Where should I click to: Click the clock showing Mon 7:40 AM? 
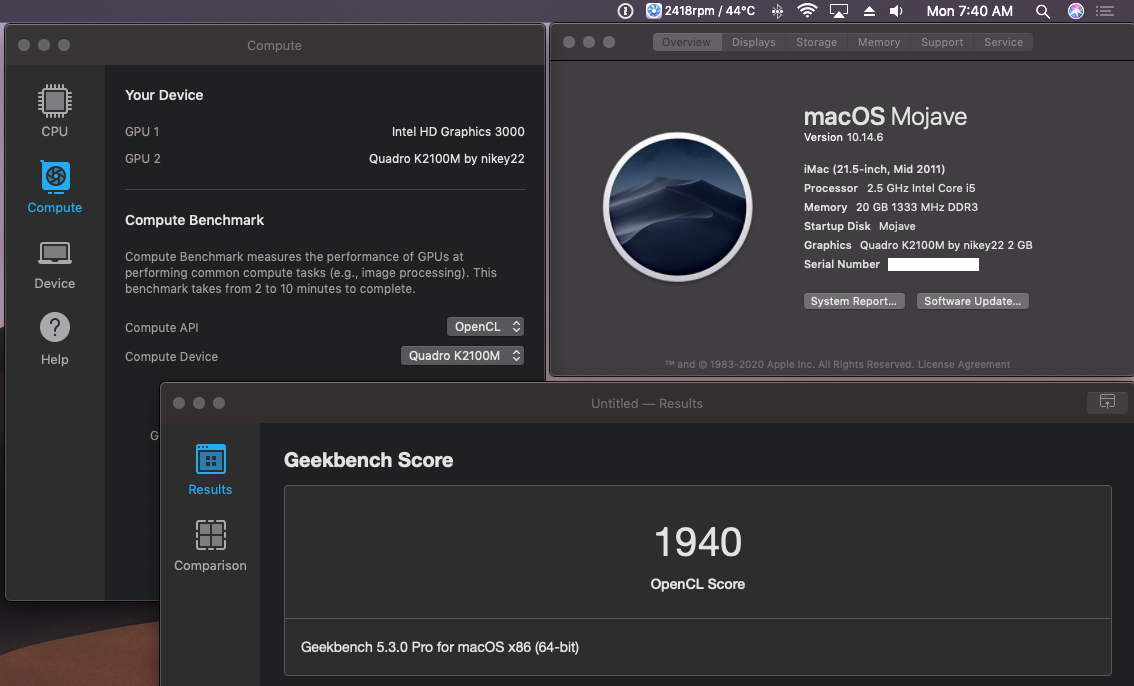pyautogui.click(x=969, y=11)
